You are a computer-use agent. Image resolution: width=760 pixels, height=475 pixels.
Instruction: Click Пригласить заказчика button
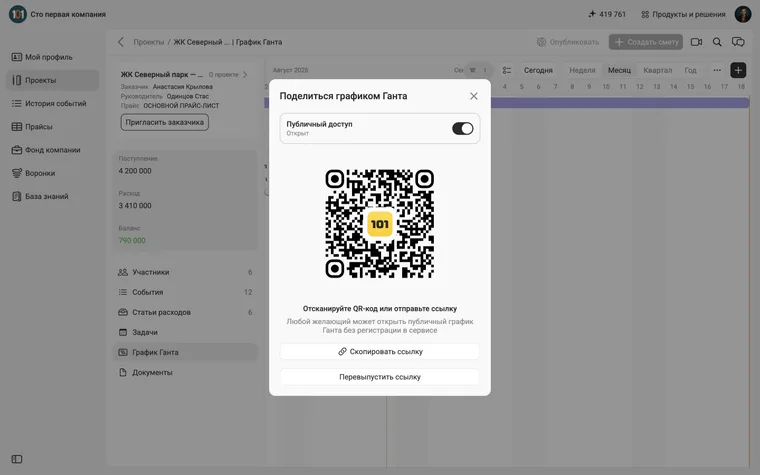coord(165,122)
